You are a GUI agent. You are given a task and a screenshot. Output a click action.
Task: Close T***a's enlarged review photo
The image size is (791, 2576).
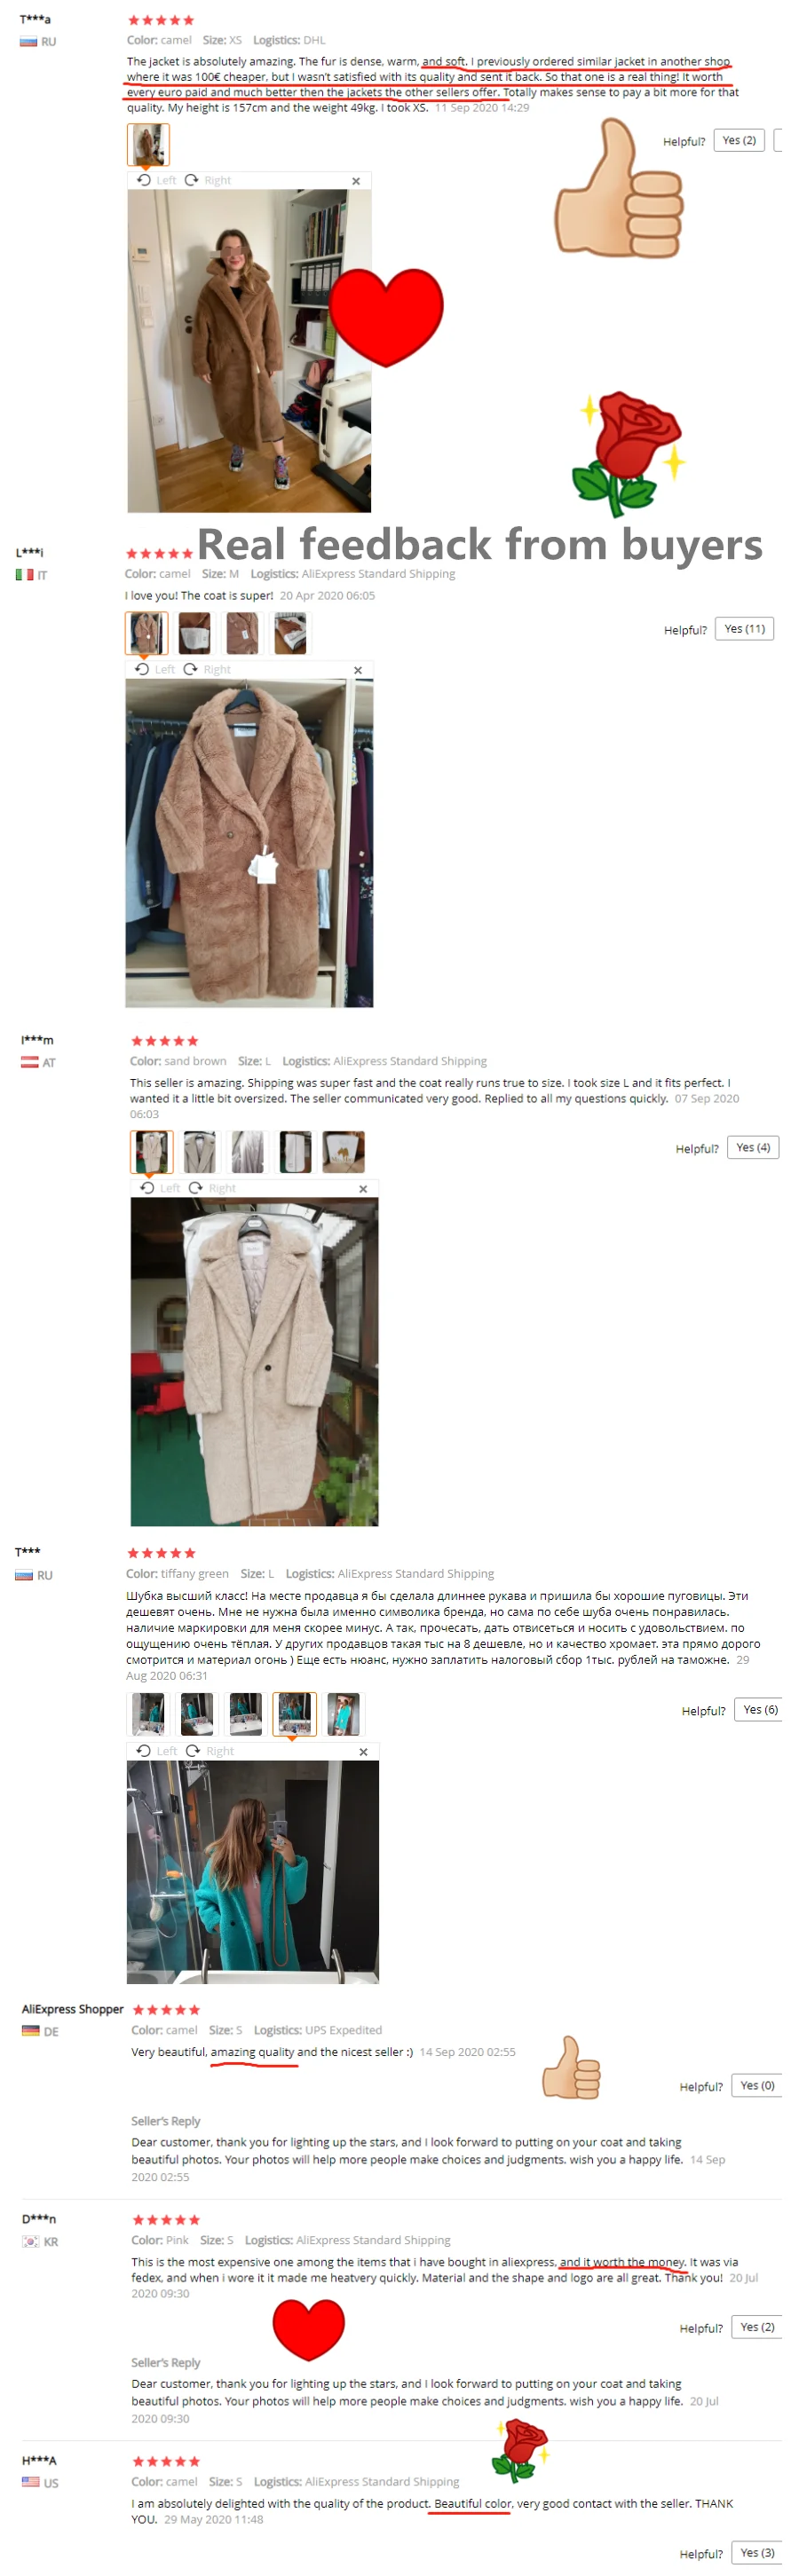tap(356, 181)
